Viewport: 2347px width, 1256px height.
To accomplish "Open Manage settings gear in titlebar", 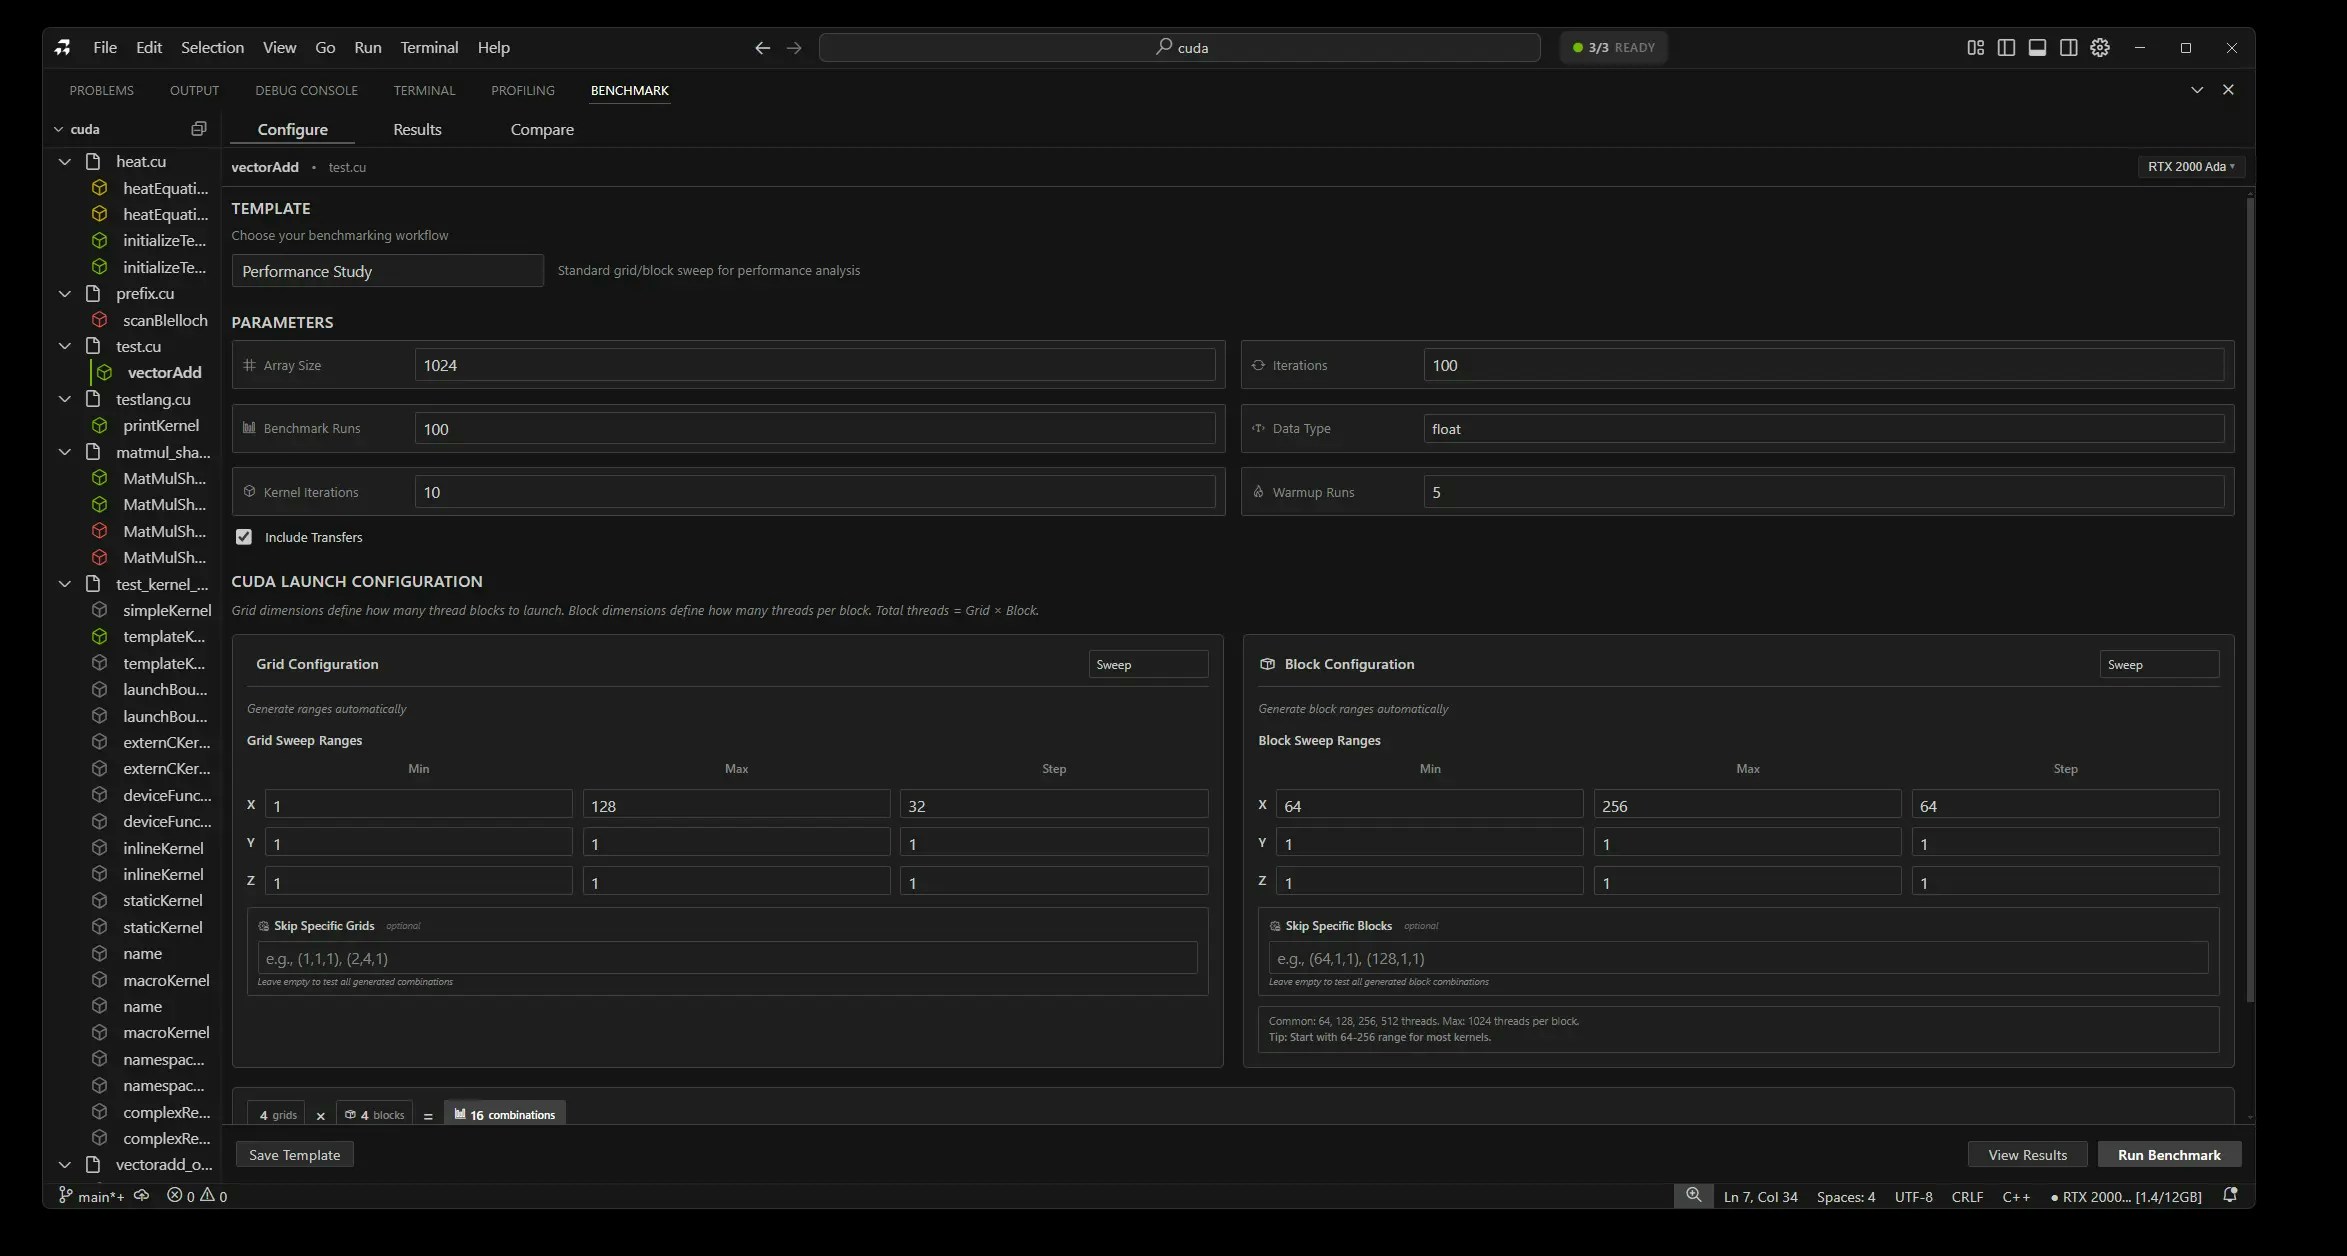I will click(2100, 47).
